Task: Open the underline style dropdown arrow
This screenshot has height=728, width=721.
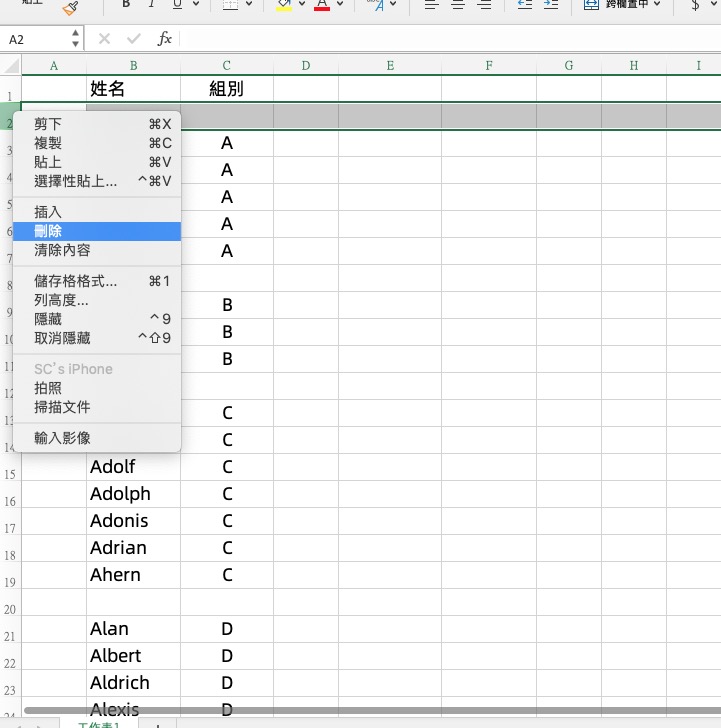Action: click(x=196, y=4)
